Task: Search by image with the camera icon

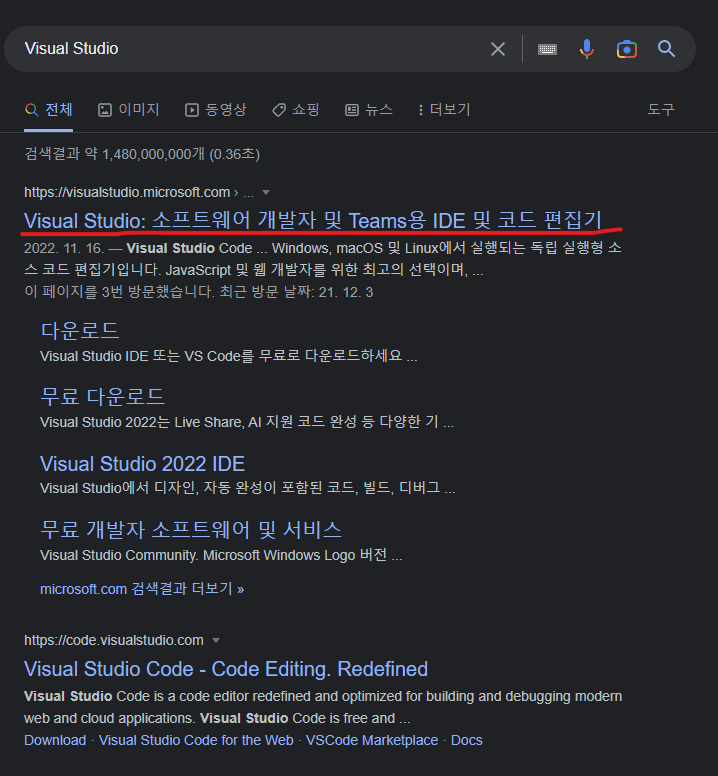Action: [x=626, y=49]
